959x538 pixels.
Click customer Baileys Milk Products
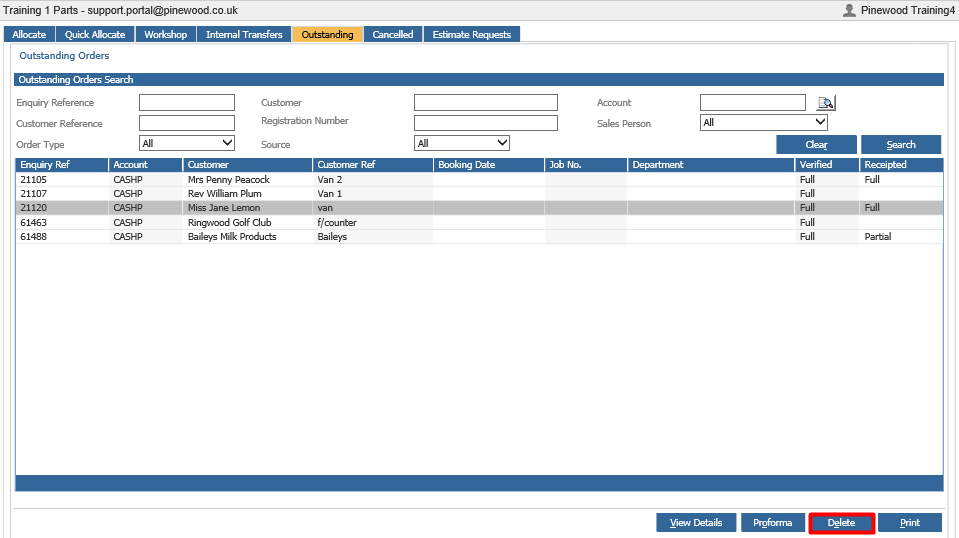click(x=232, y=237)
